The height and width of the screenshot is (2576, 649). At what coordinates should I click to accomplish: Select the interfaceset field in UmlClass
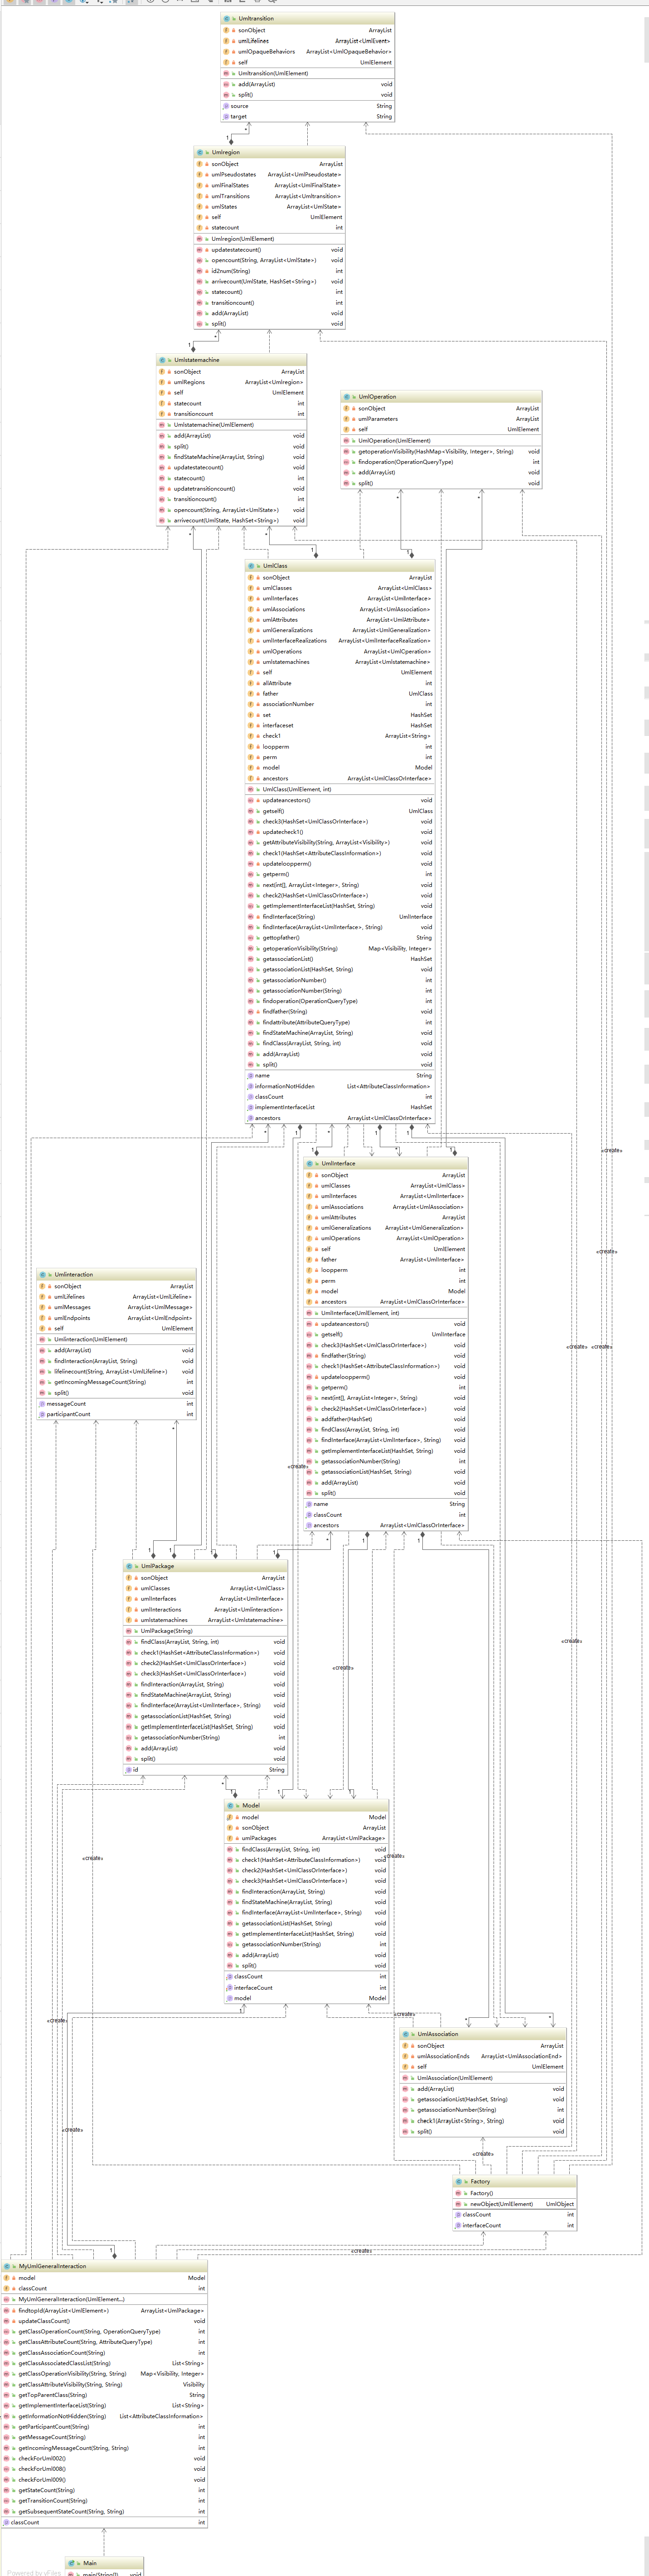(340, 726)
